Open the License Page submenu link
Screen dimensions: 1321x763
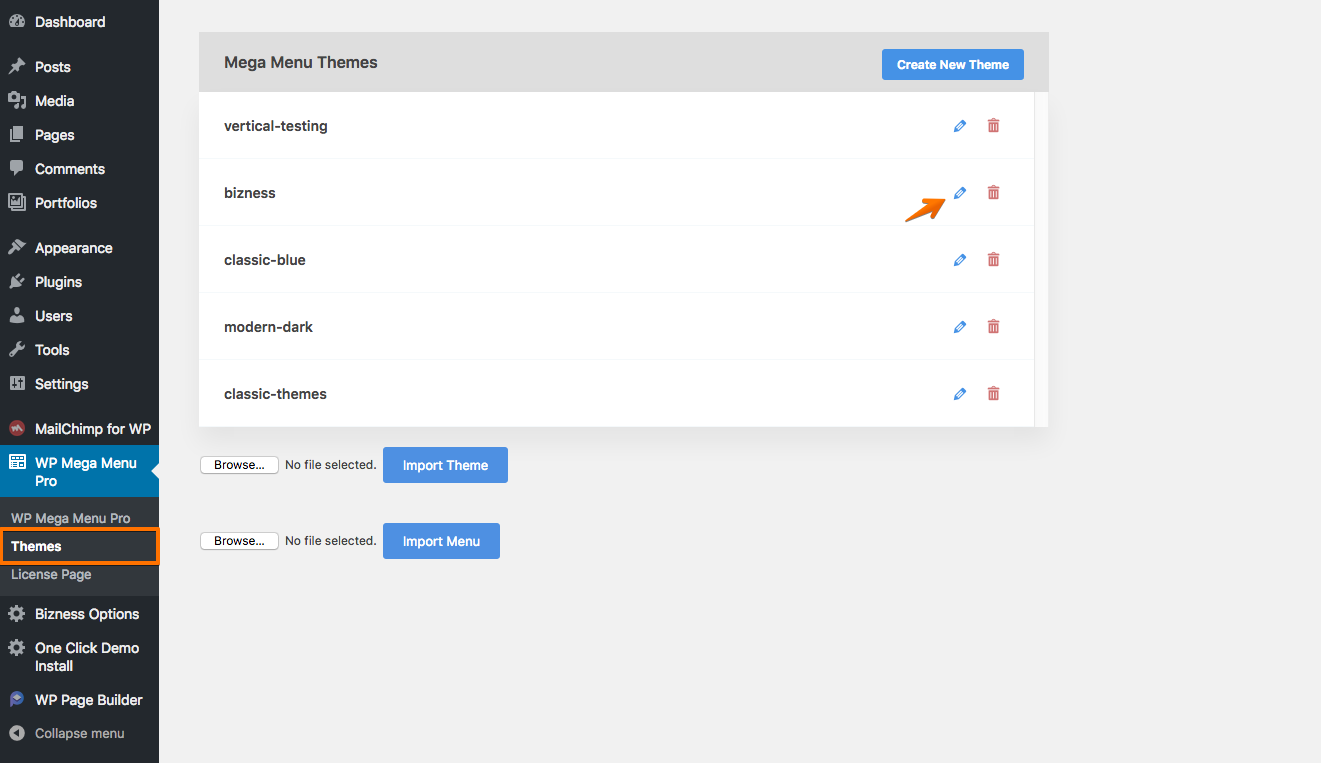click(x=51, y=574)
